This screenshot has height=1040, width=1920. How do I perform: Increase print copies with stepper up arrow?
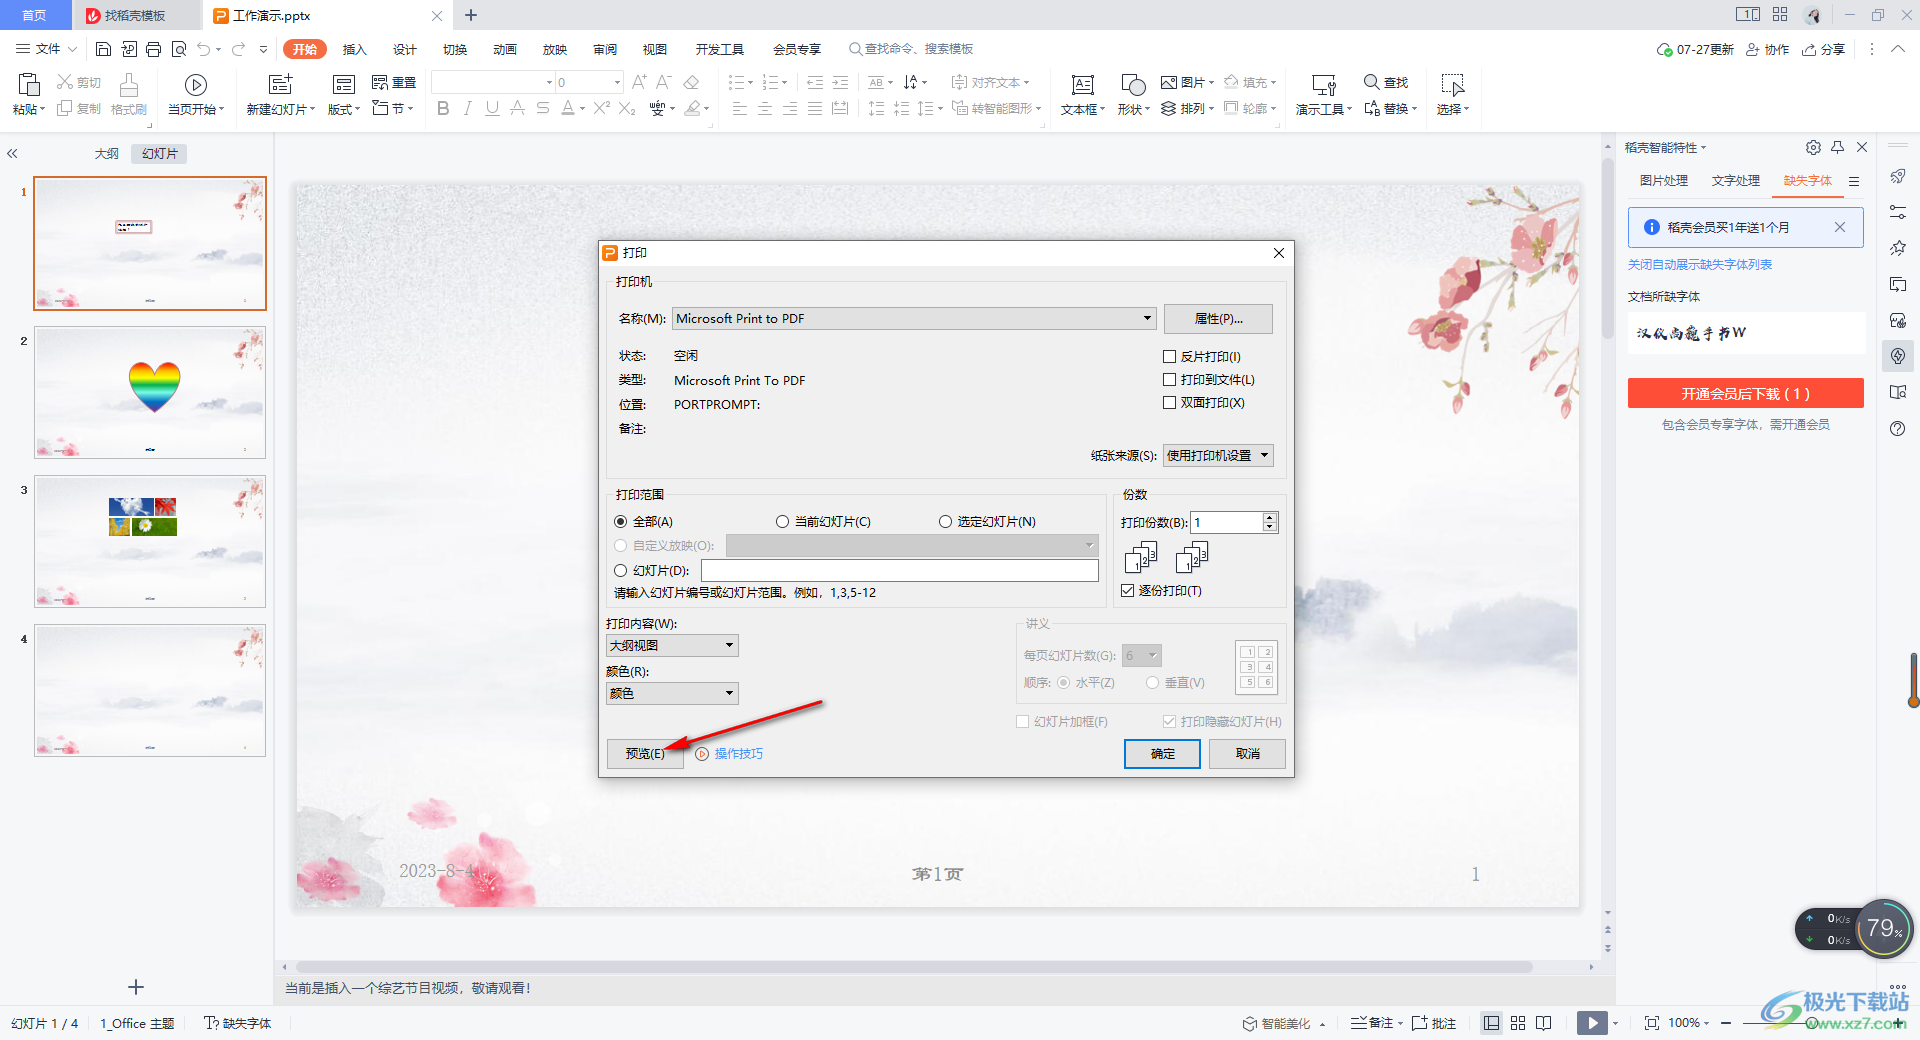[x=1270, y=517]
